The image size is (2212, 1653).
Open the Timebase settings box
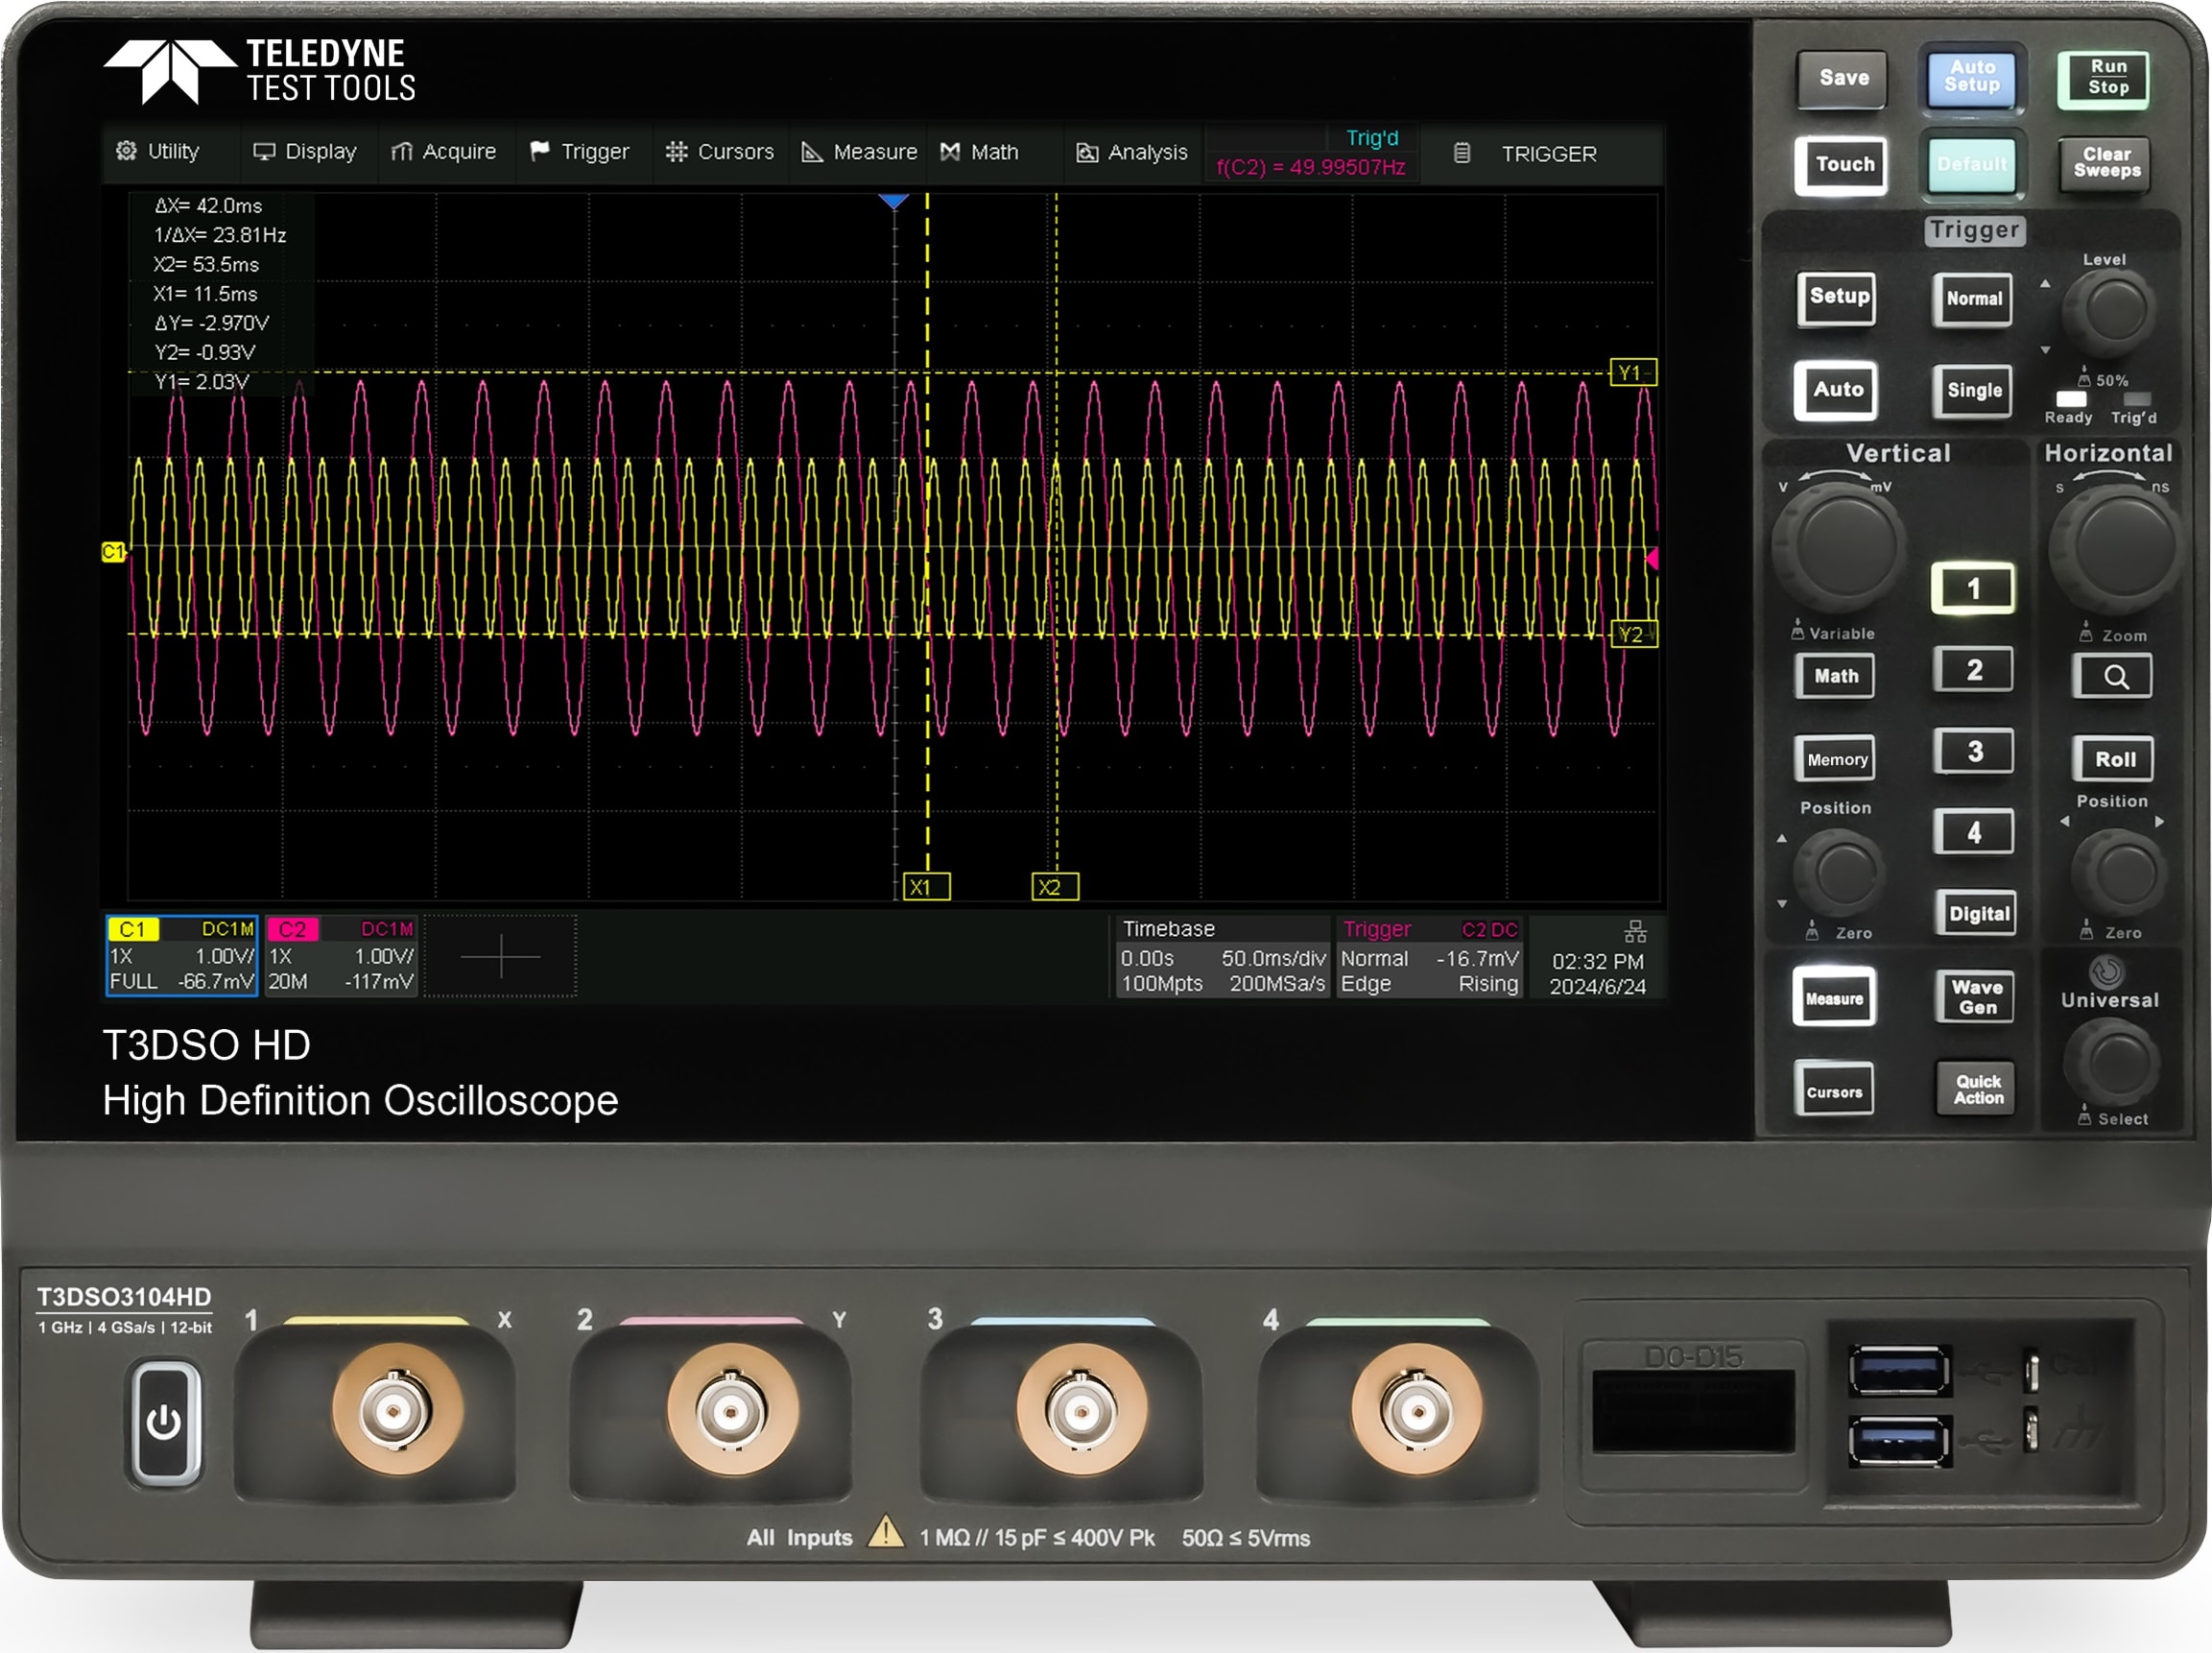coord(1222,956)
